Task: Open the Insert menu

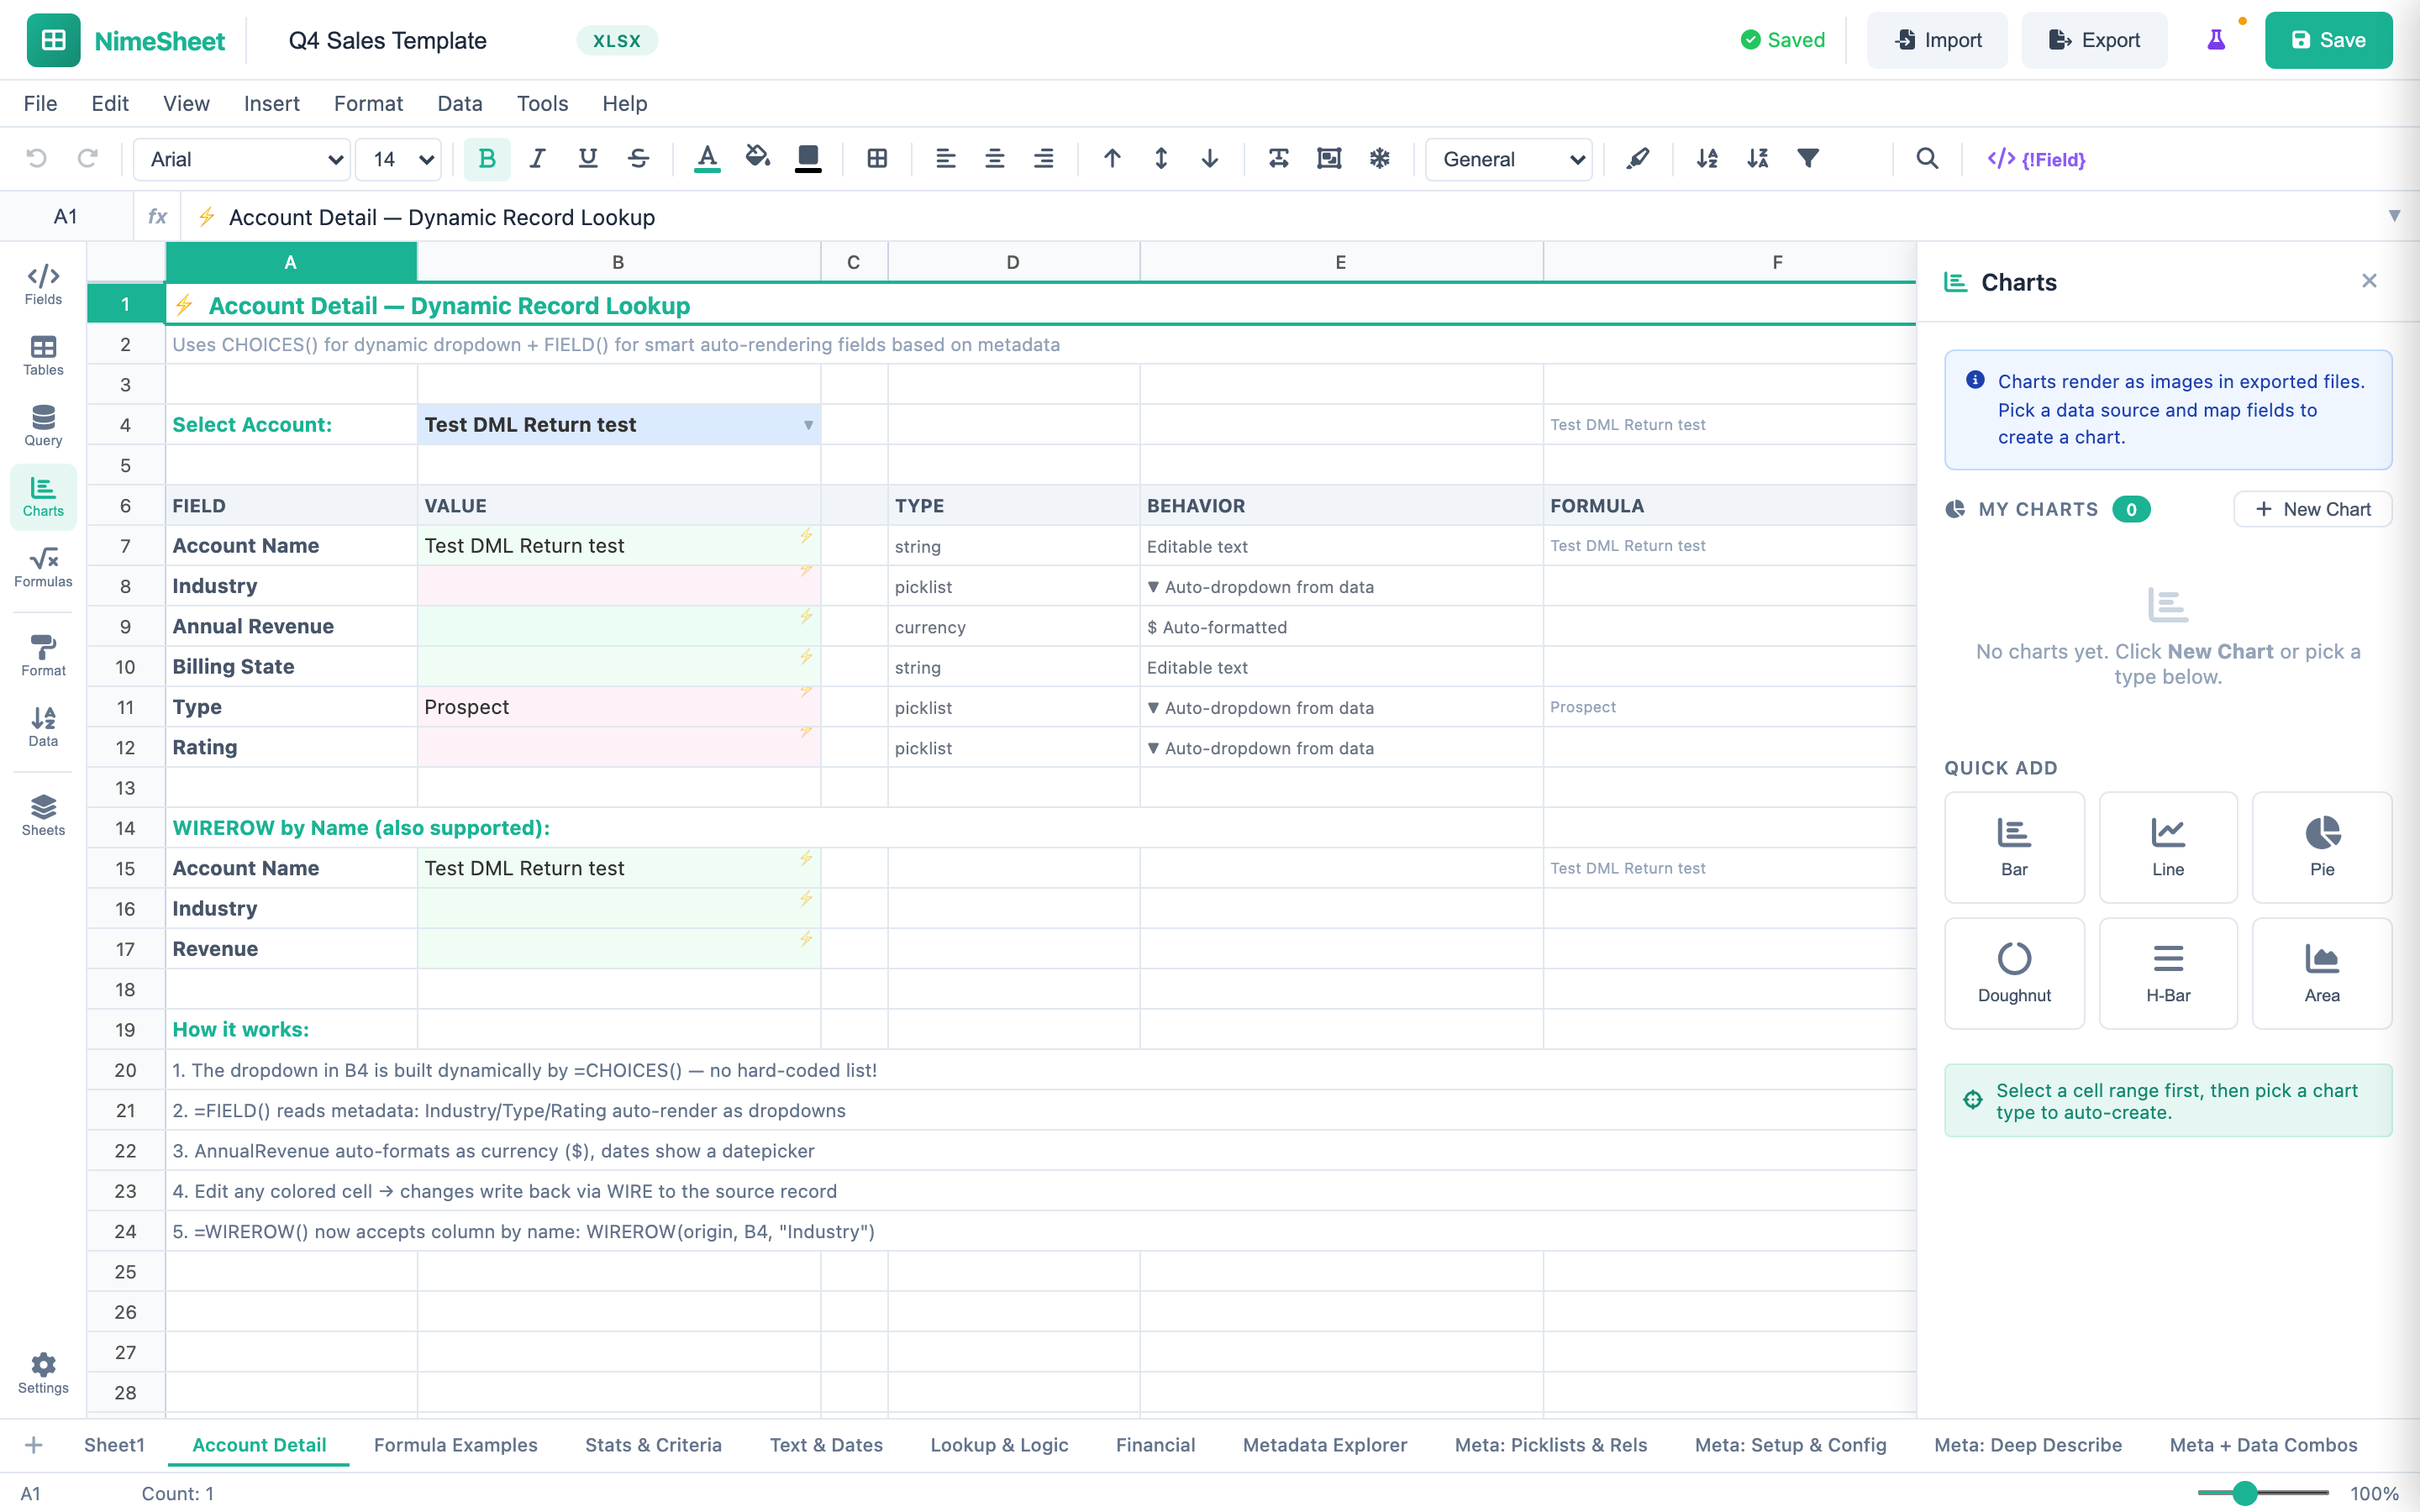Action: coord(272,103)
